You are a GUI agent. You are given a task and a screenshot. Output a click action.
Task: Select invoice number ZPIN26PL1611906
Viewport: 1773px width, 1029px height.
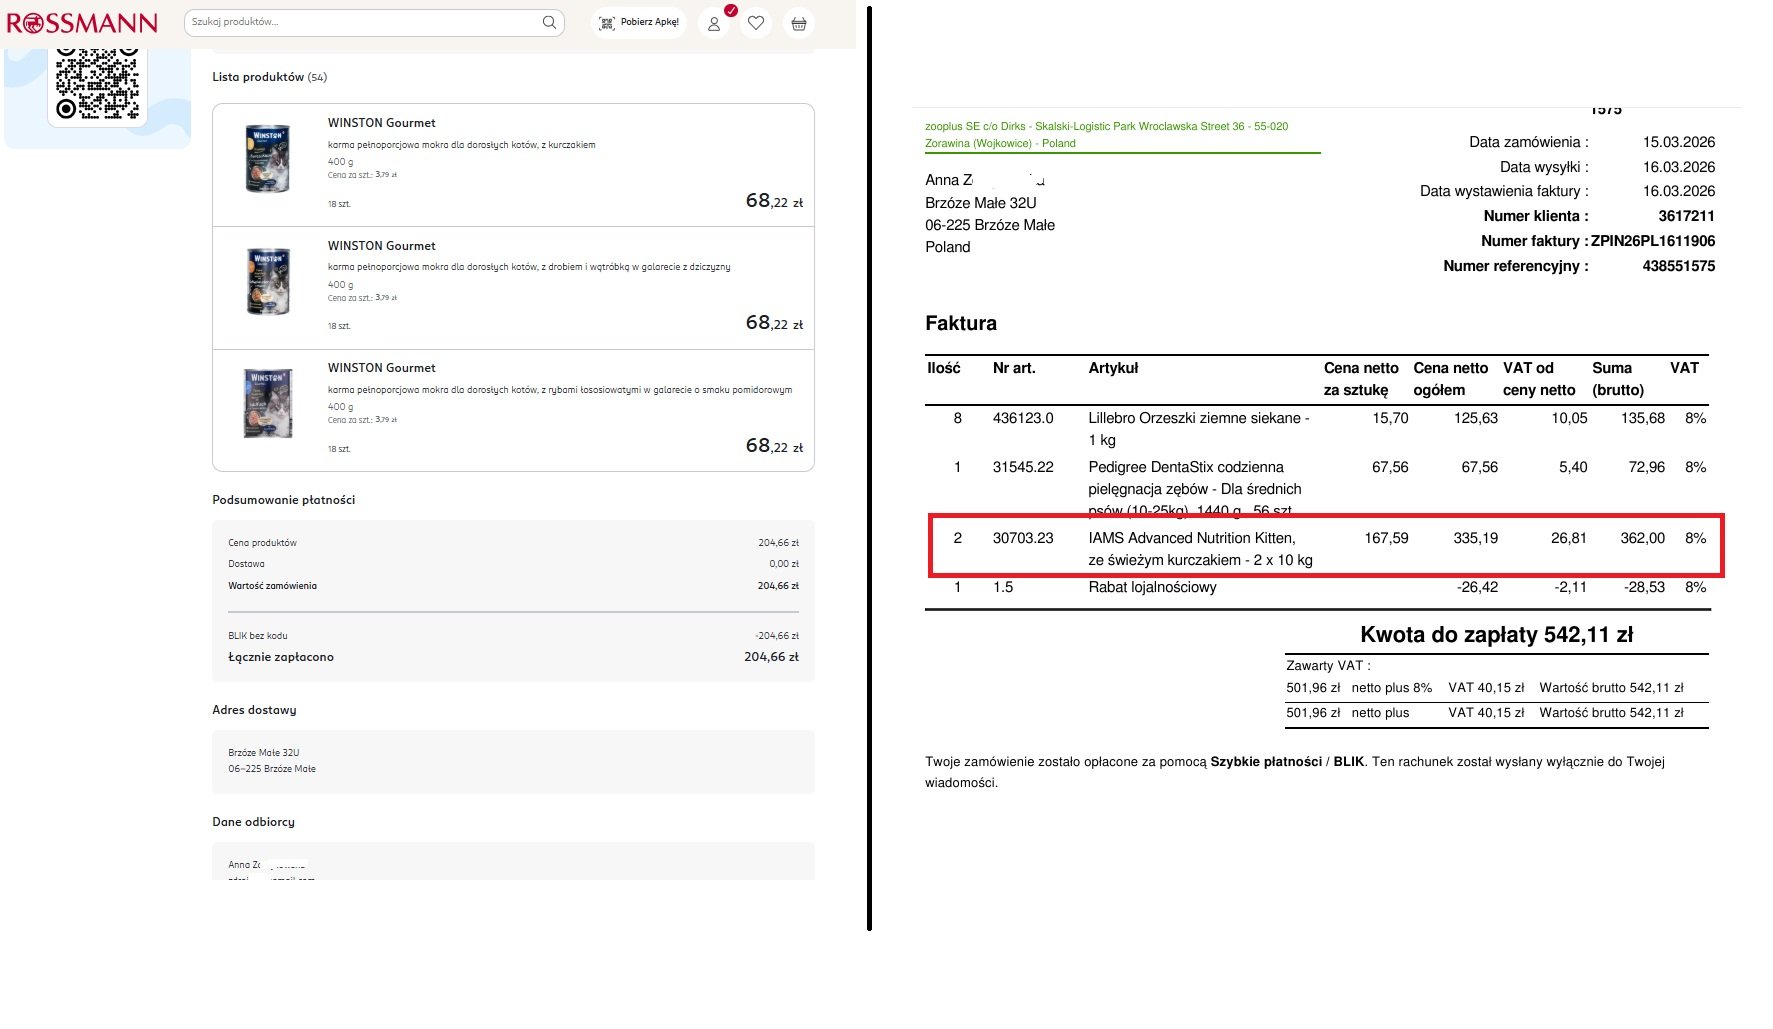click(x=1653, y=241)
